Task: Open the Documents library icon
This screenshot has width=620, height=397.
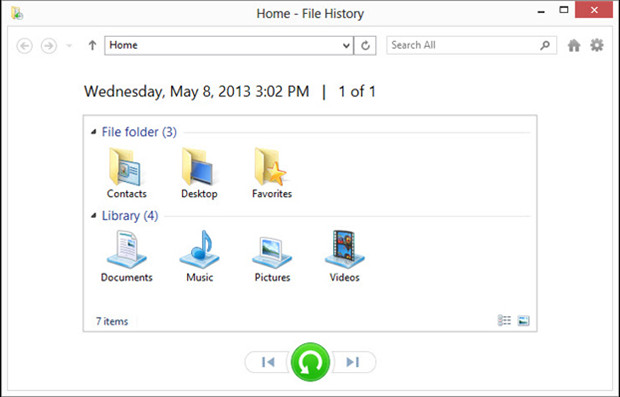Action: click(x=127, y=250)
